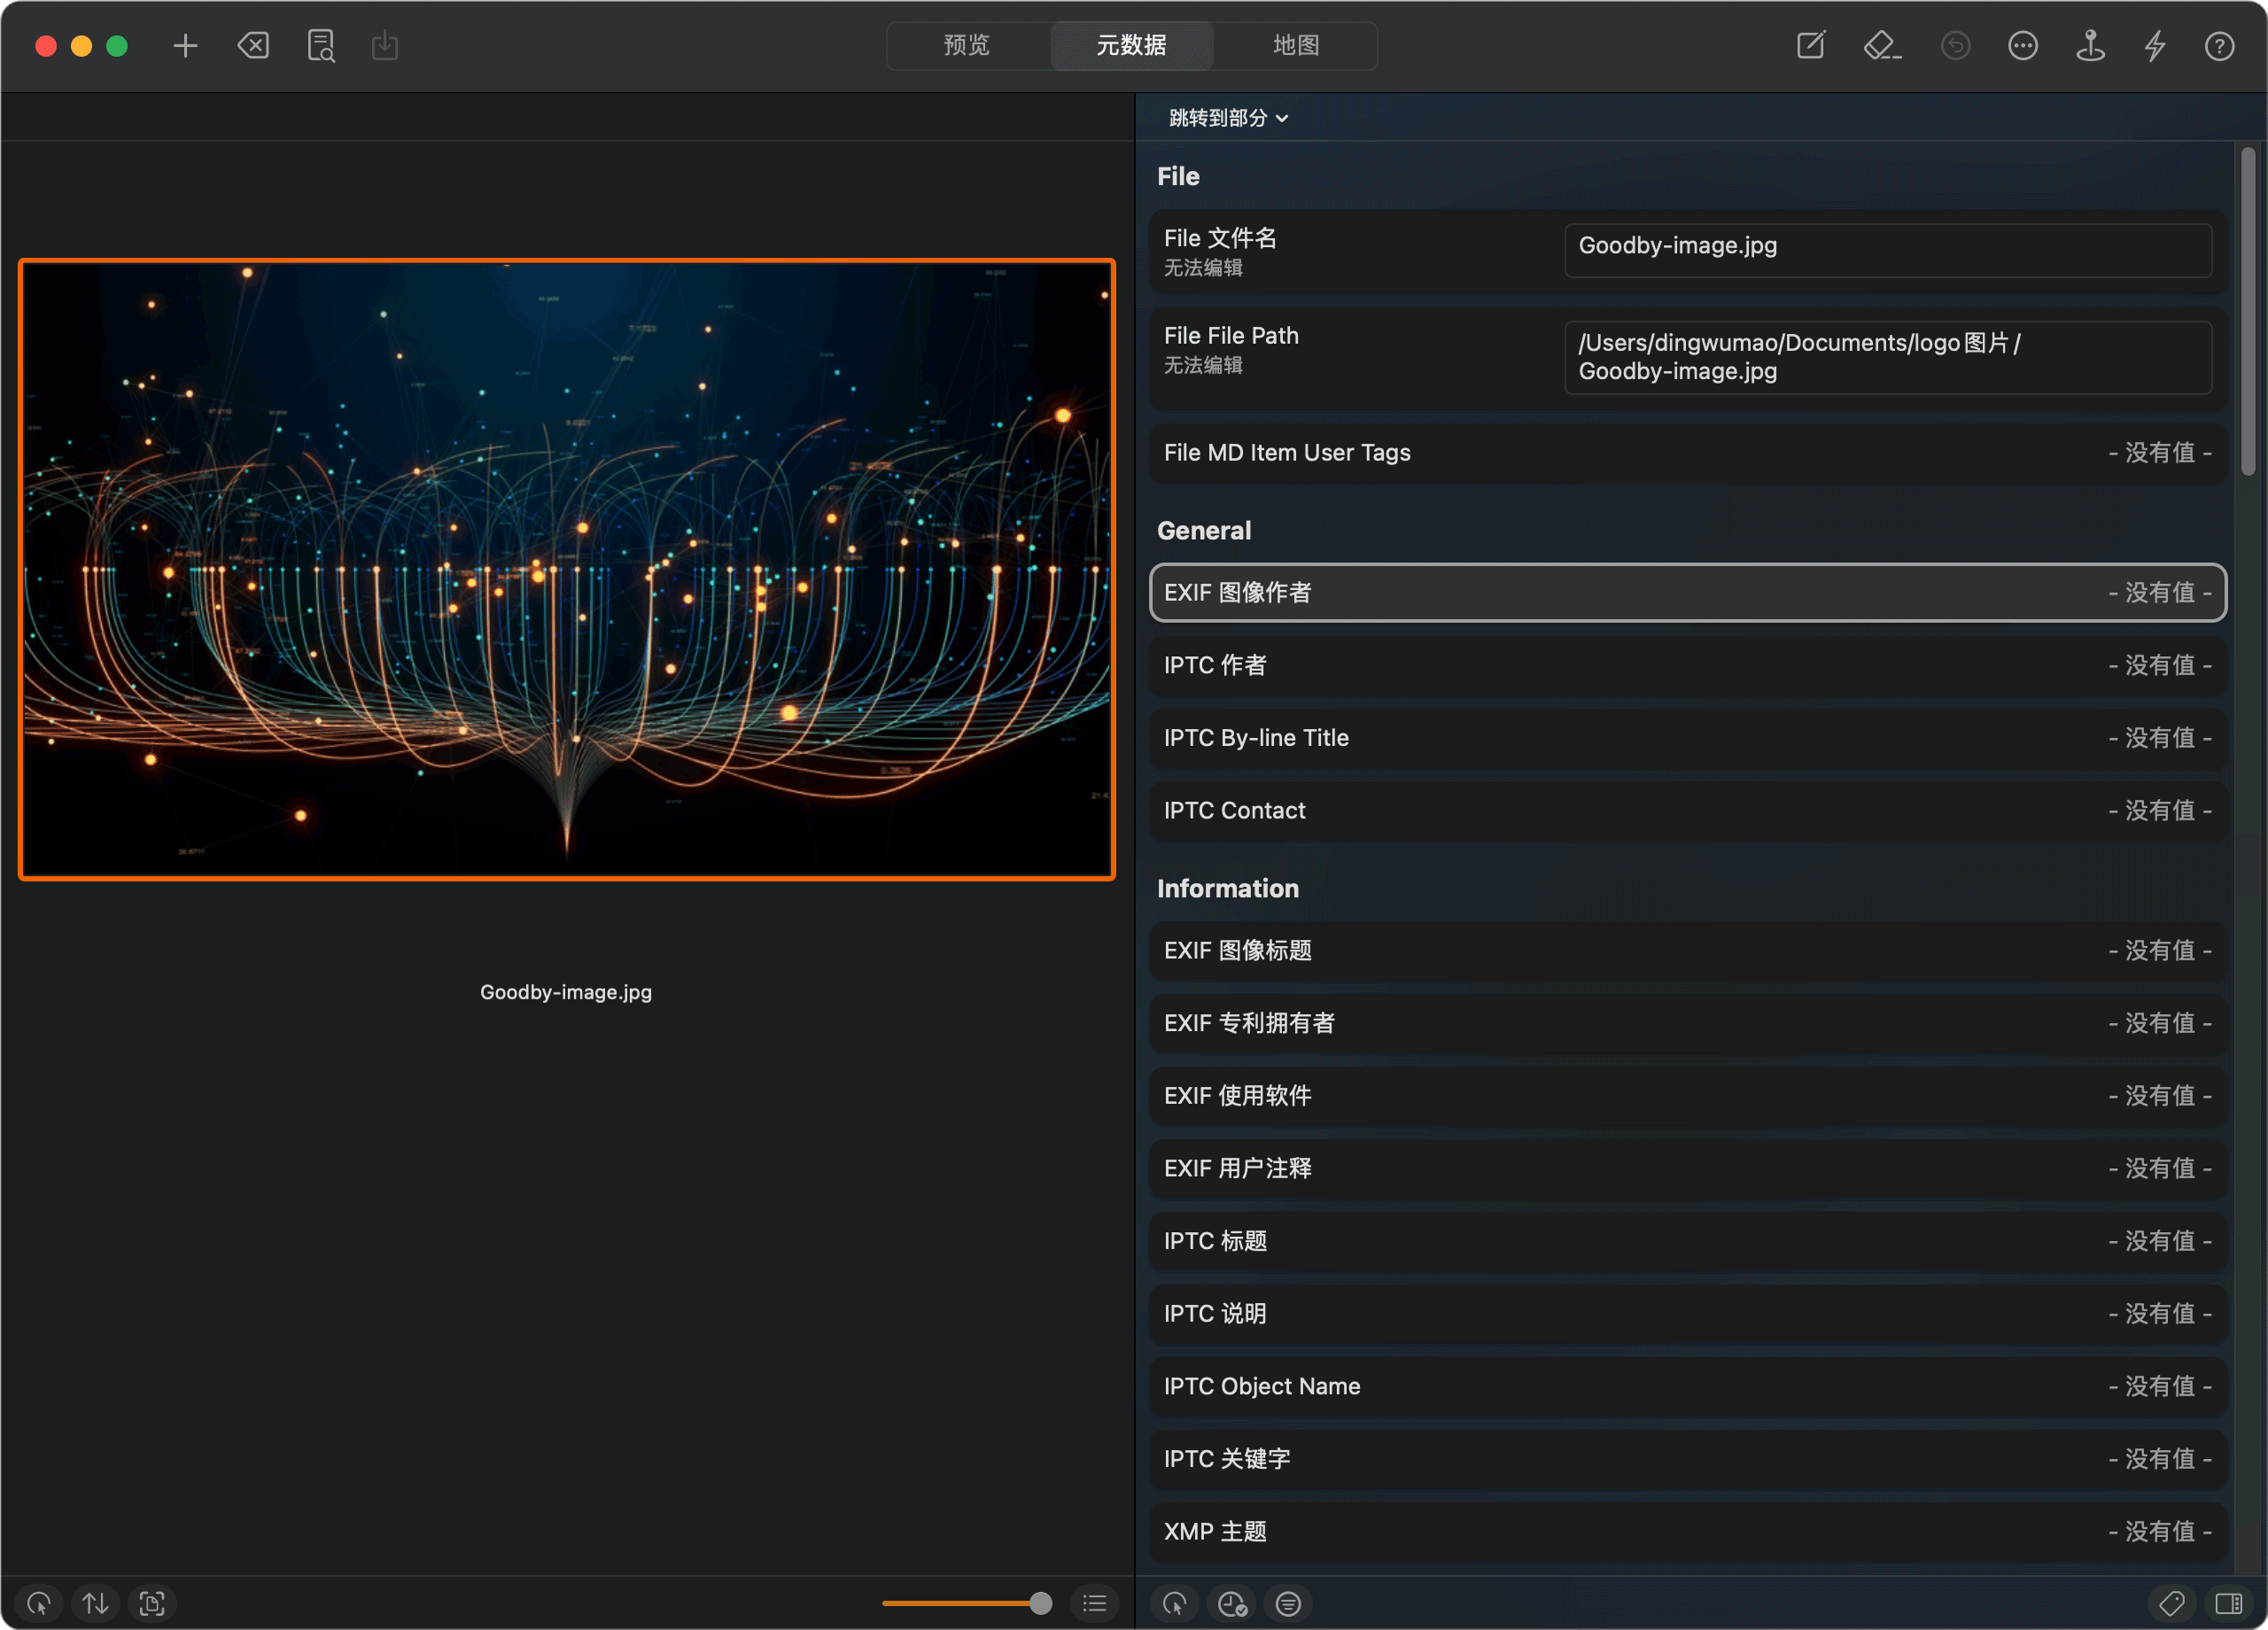Viewport: 2268px width, 1630px height.
Task: Click the help question mark icon
Action: [x=2219, y=46]
